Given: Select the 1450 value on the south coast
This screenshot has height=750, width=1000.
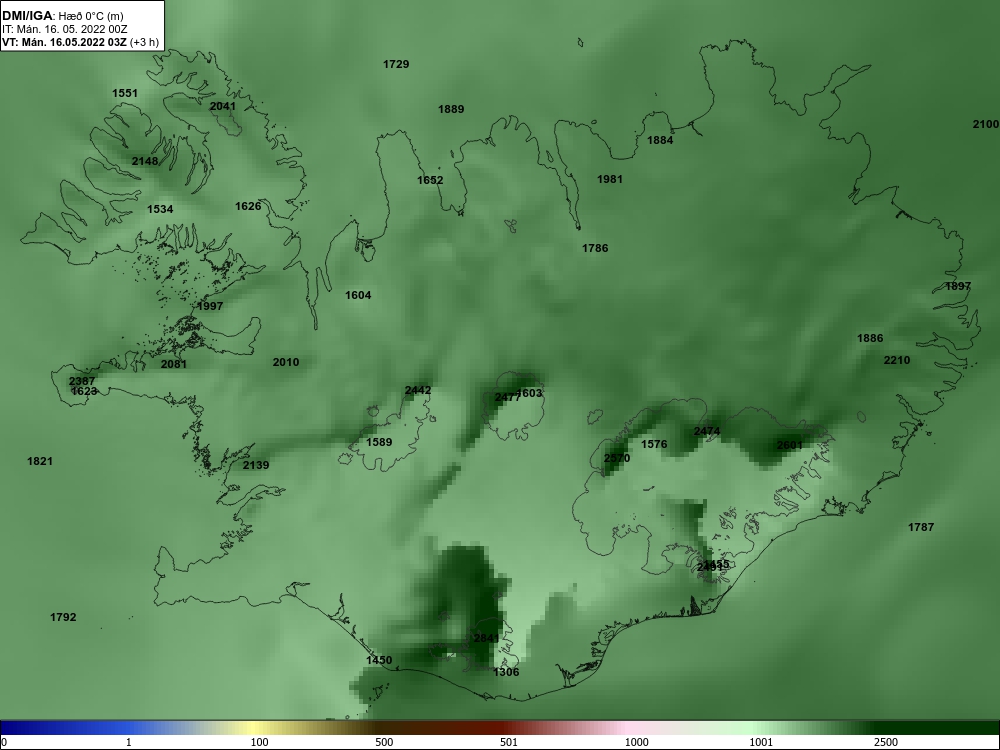Looking at the screenshot, I should click(379, 660).
